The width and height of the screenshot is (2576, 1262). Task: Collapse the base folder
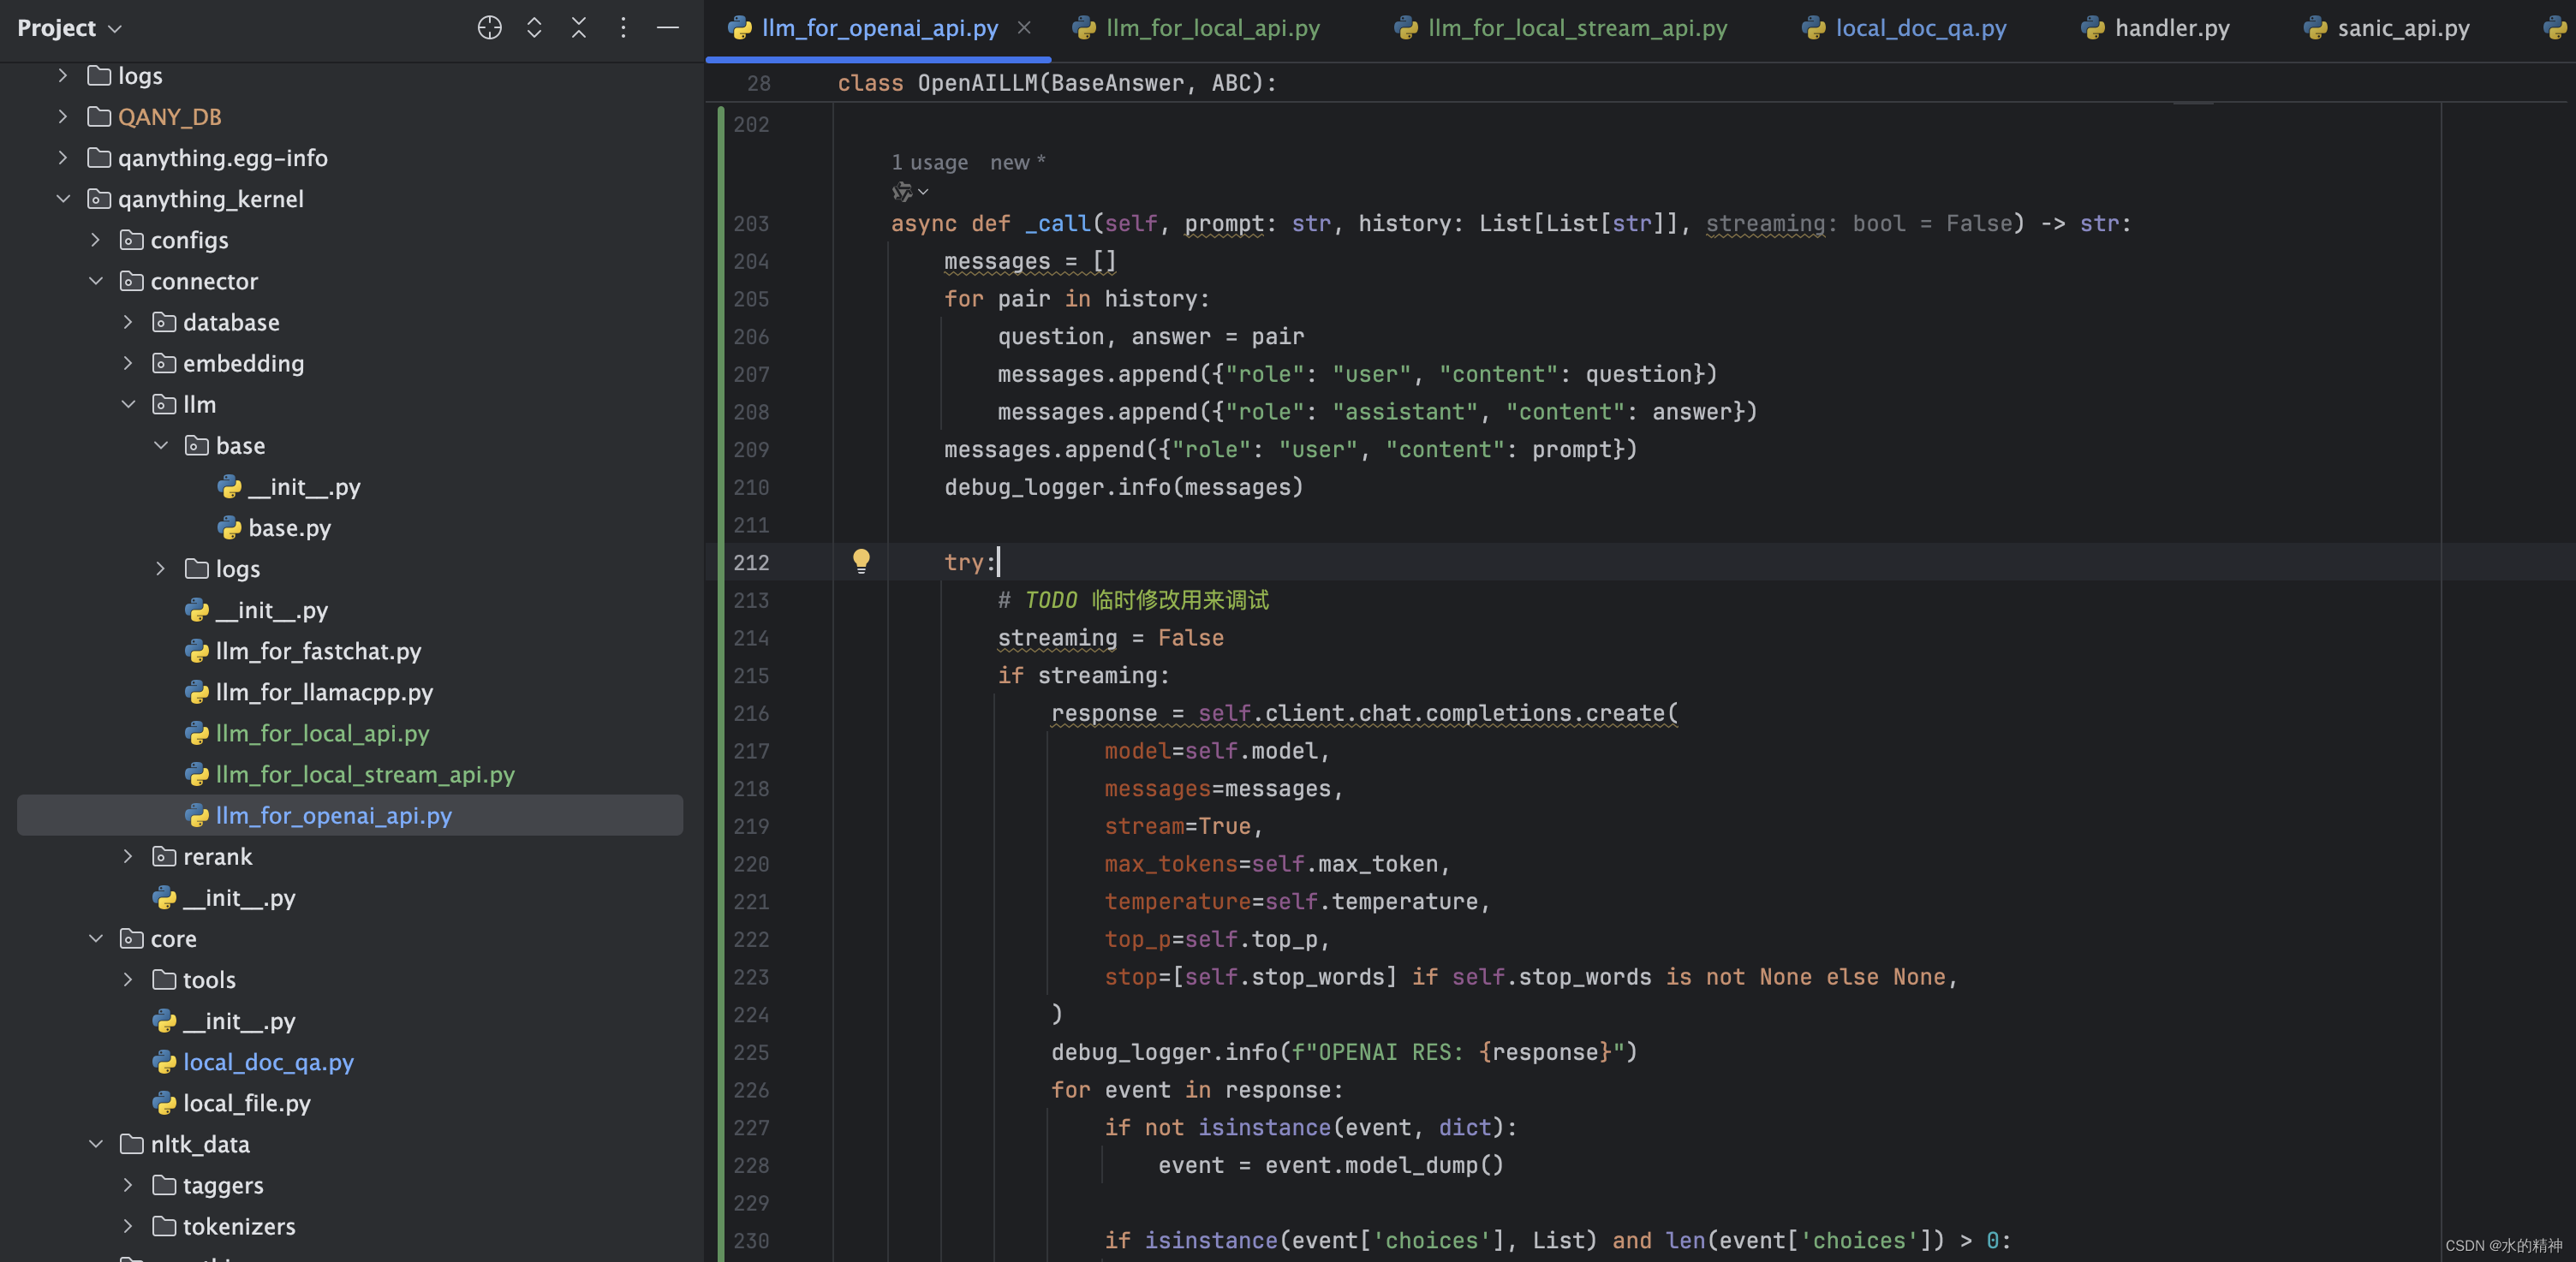pos(161,445)
